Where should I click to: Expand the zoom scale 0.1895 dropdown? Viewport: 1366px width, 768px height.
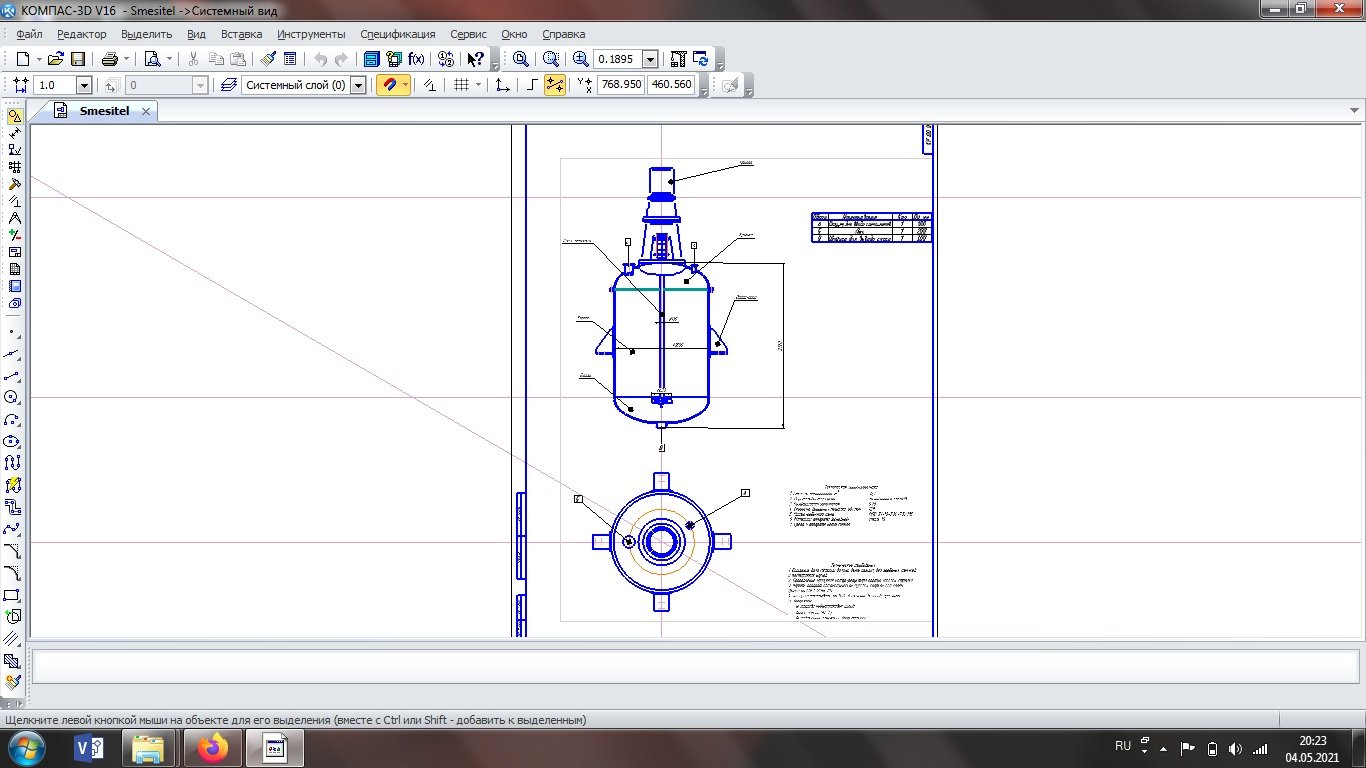click(x=651, y=59)
